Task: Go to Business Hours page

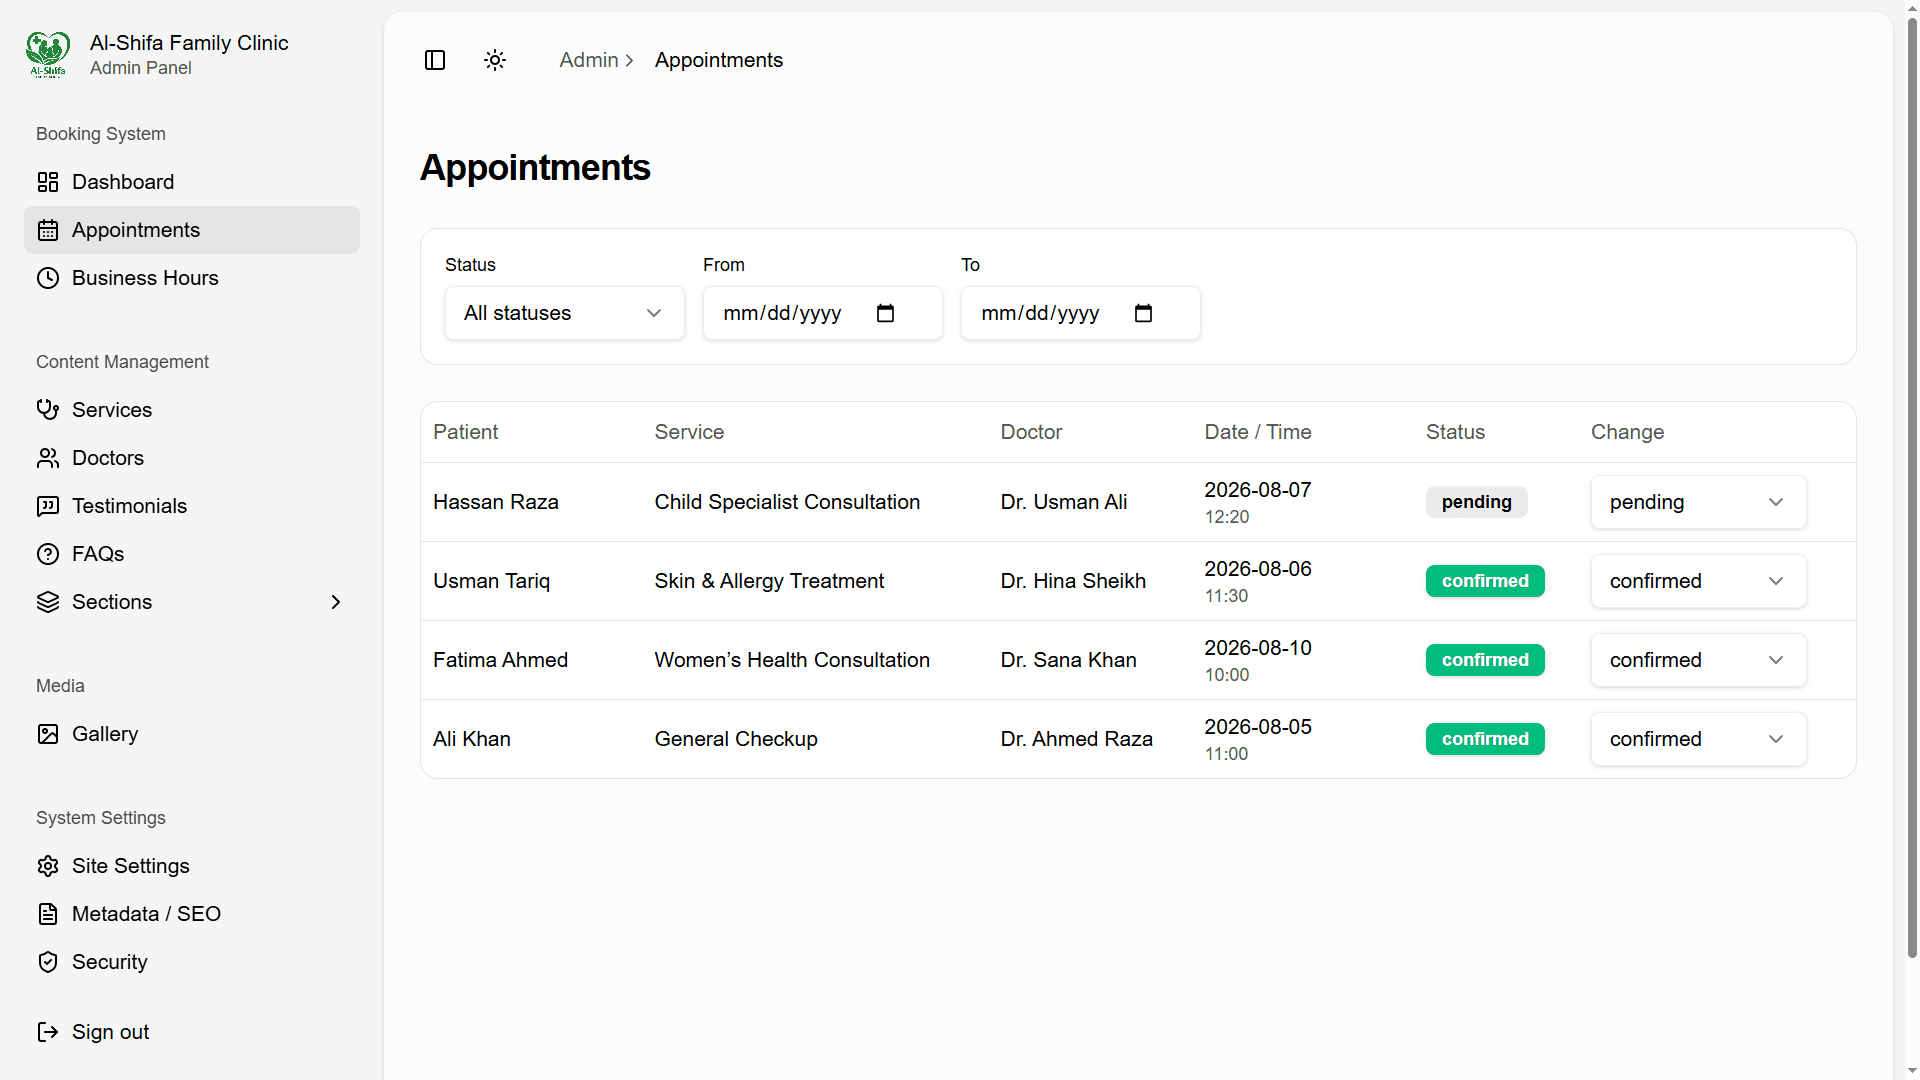Action: click(192, 278)
